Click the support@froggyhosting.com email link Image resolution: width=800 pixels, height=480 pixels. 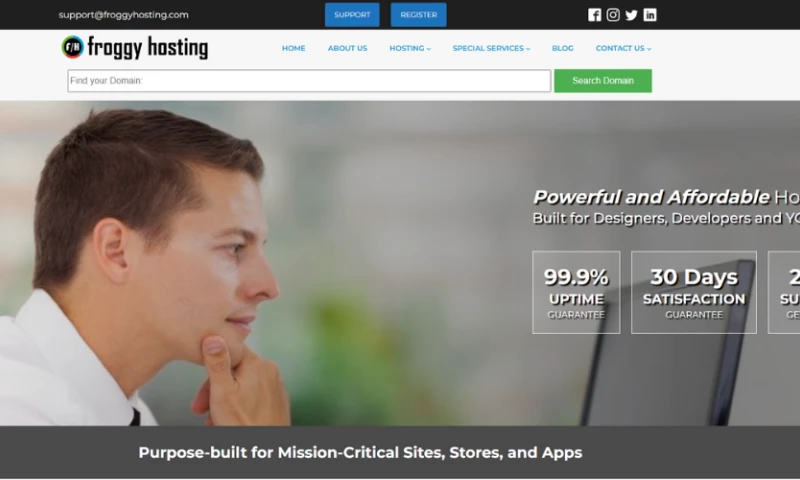123,15
